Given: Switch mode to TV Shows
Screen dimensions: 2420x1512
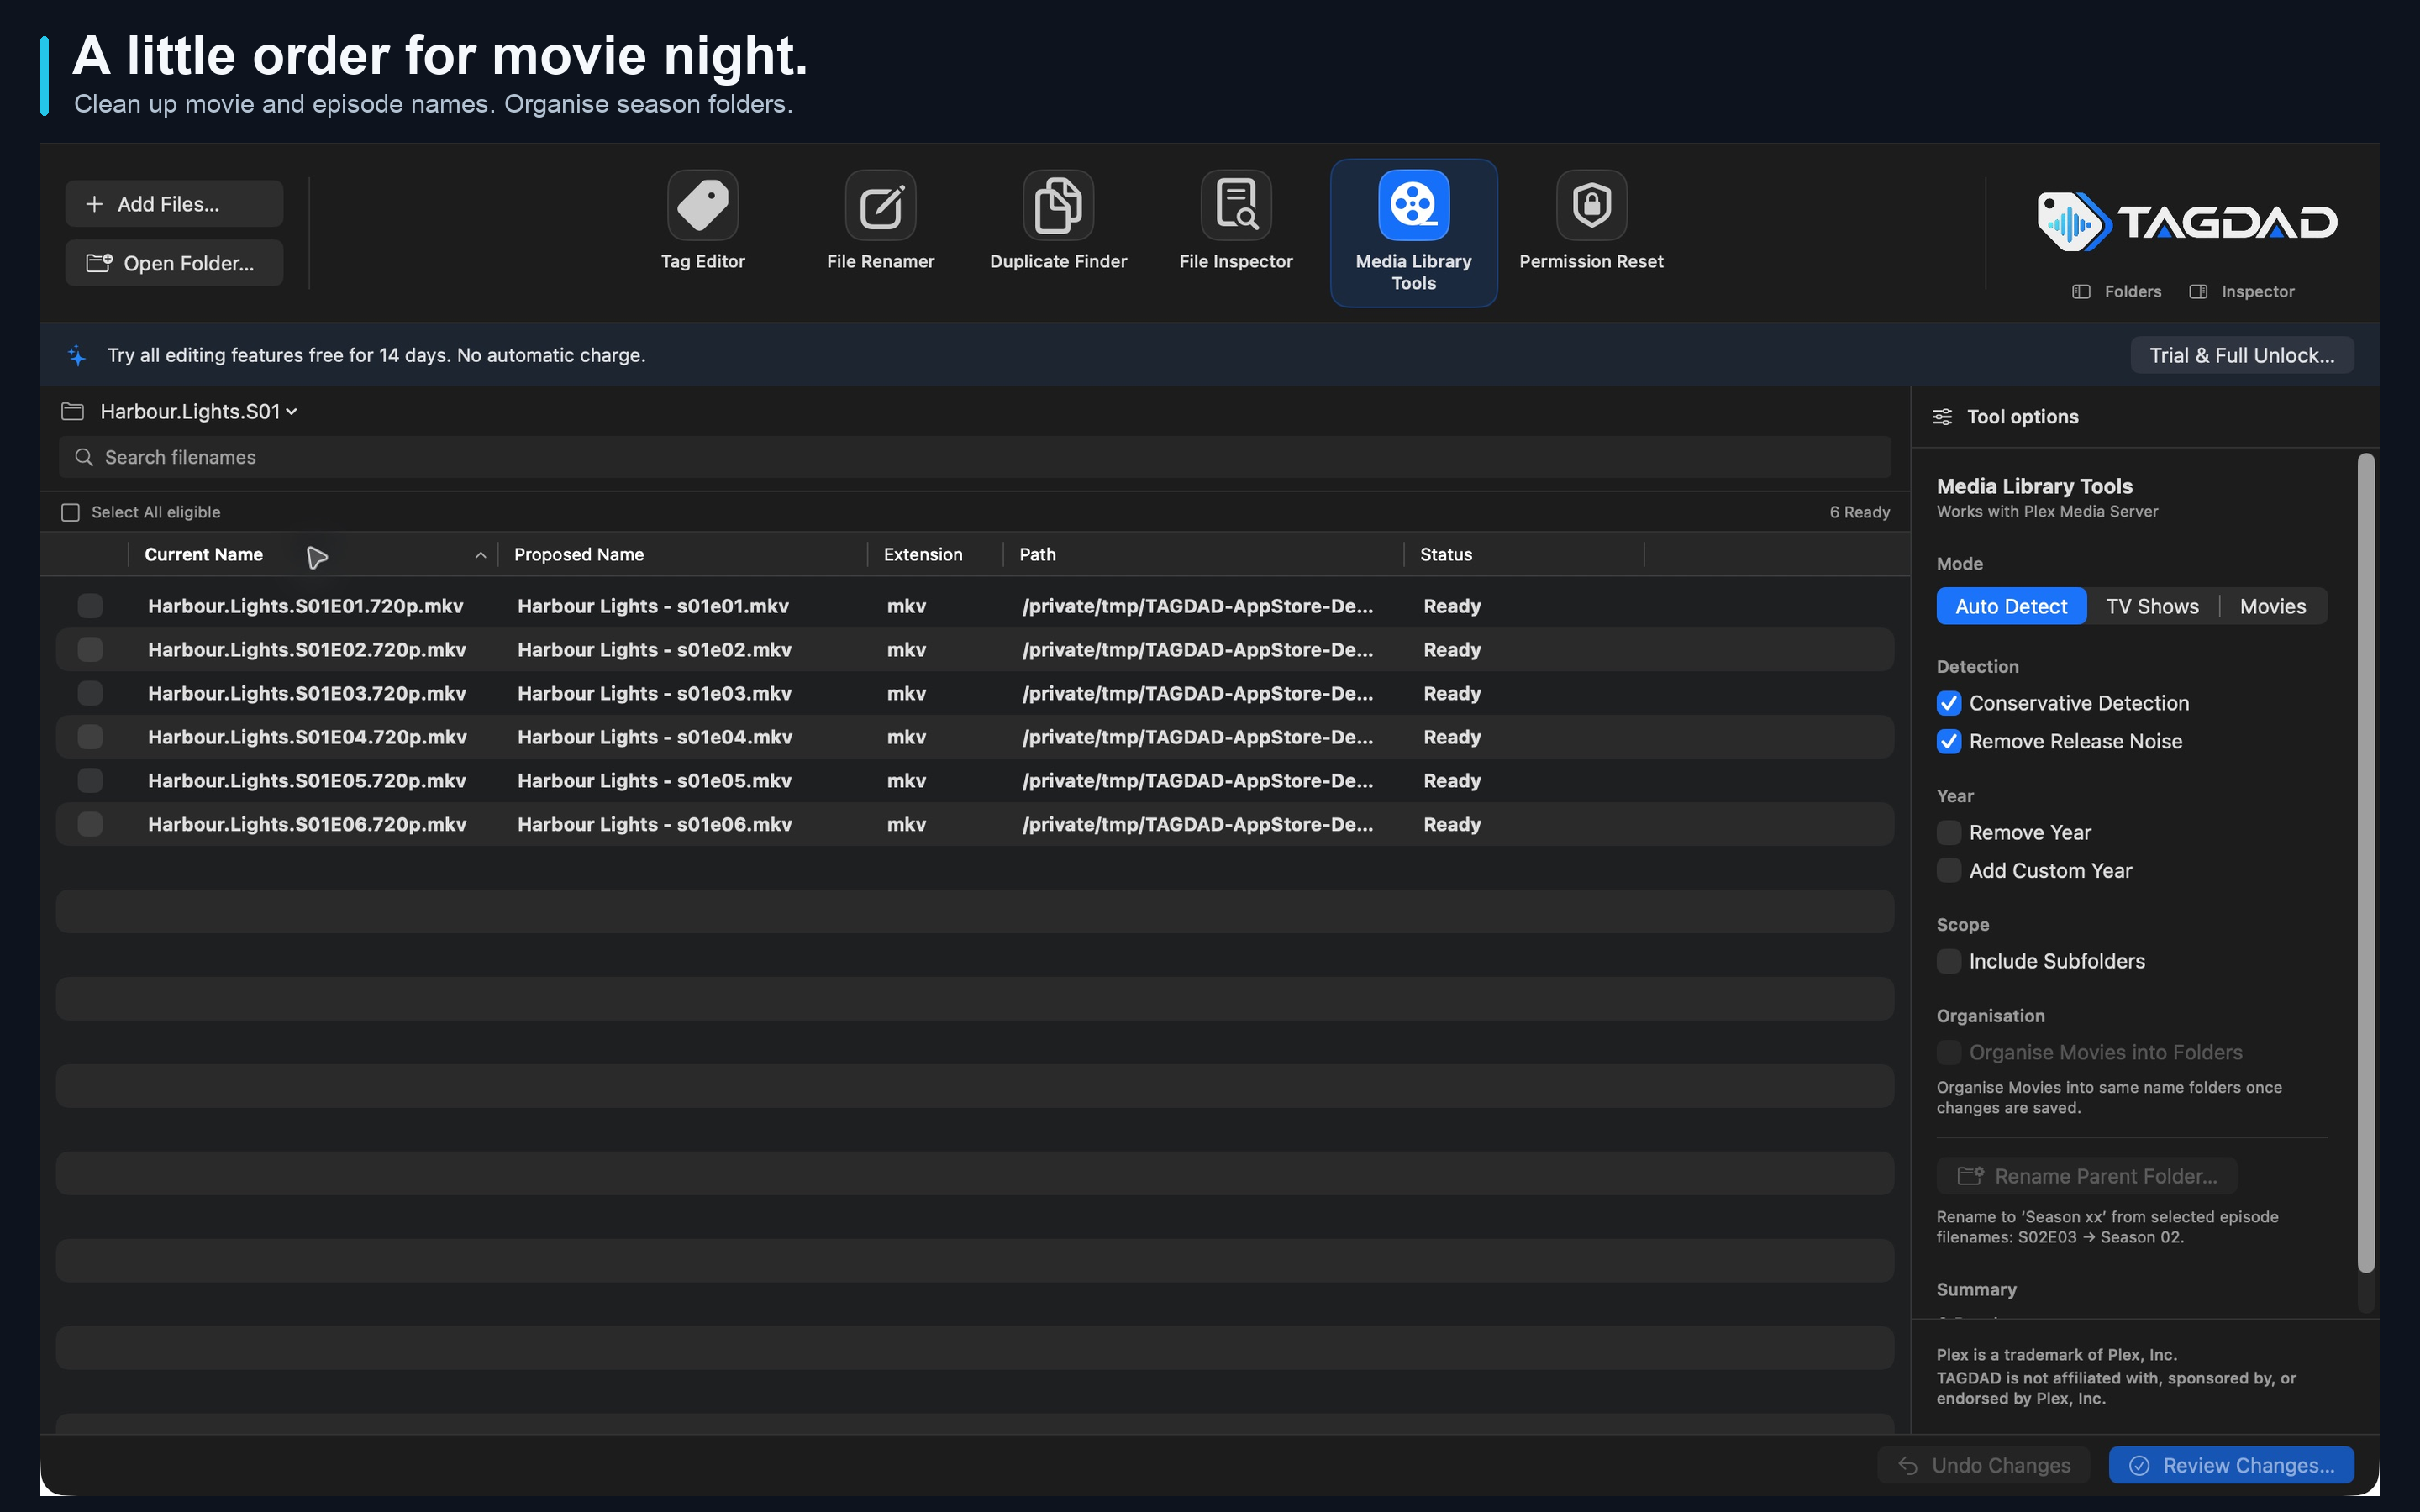Looking at the screenshot, I should [x=2152, y=606].
